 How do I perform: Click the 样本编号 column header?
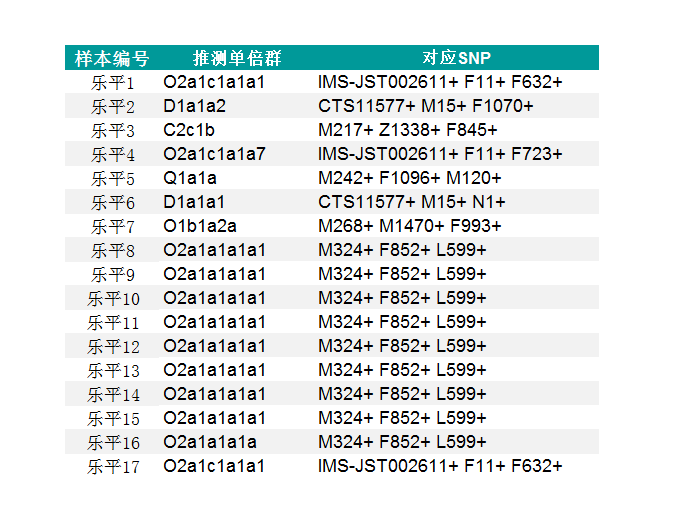pyautogui.click(x=112, y=58)
